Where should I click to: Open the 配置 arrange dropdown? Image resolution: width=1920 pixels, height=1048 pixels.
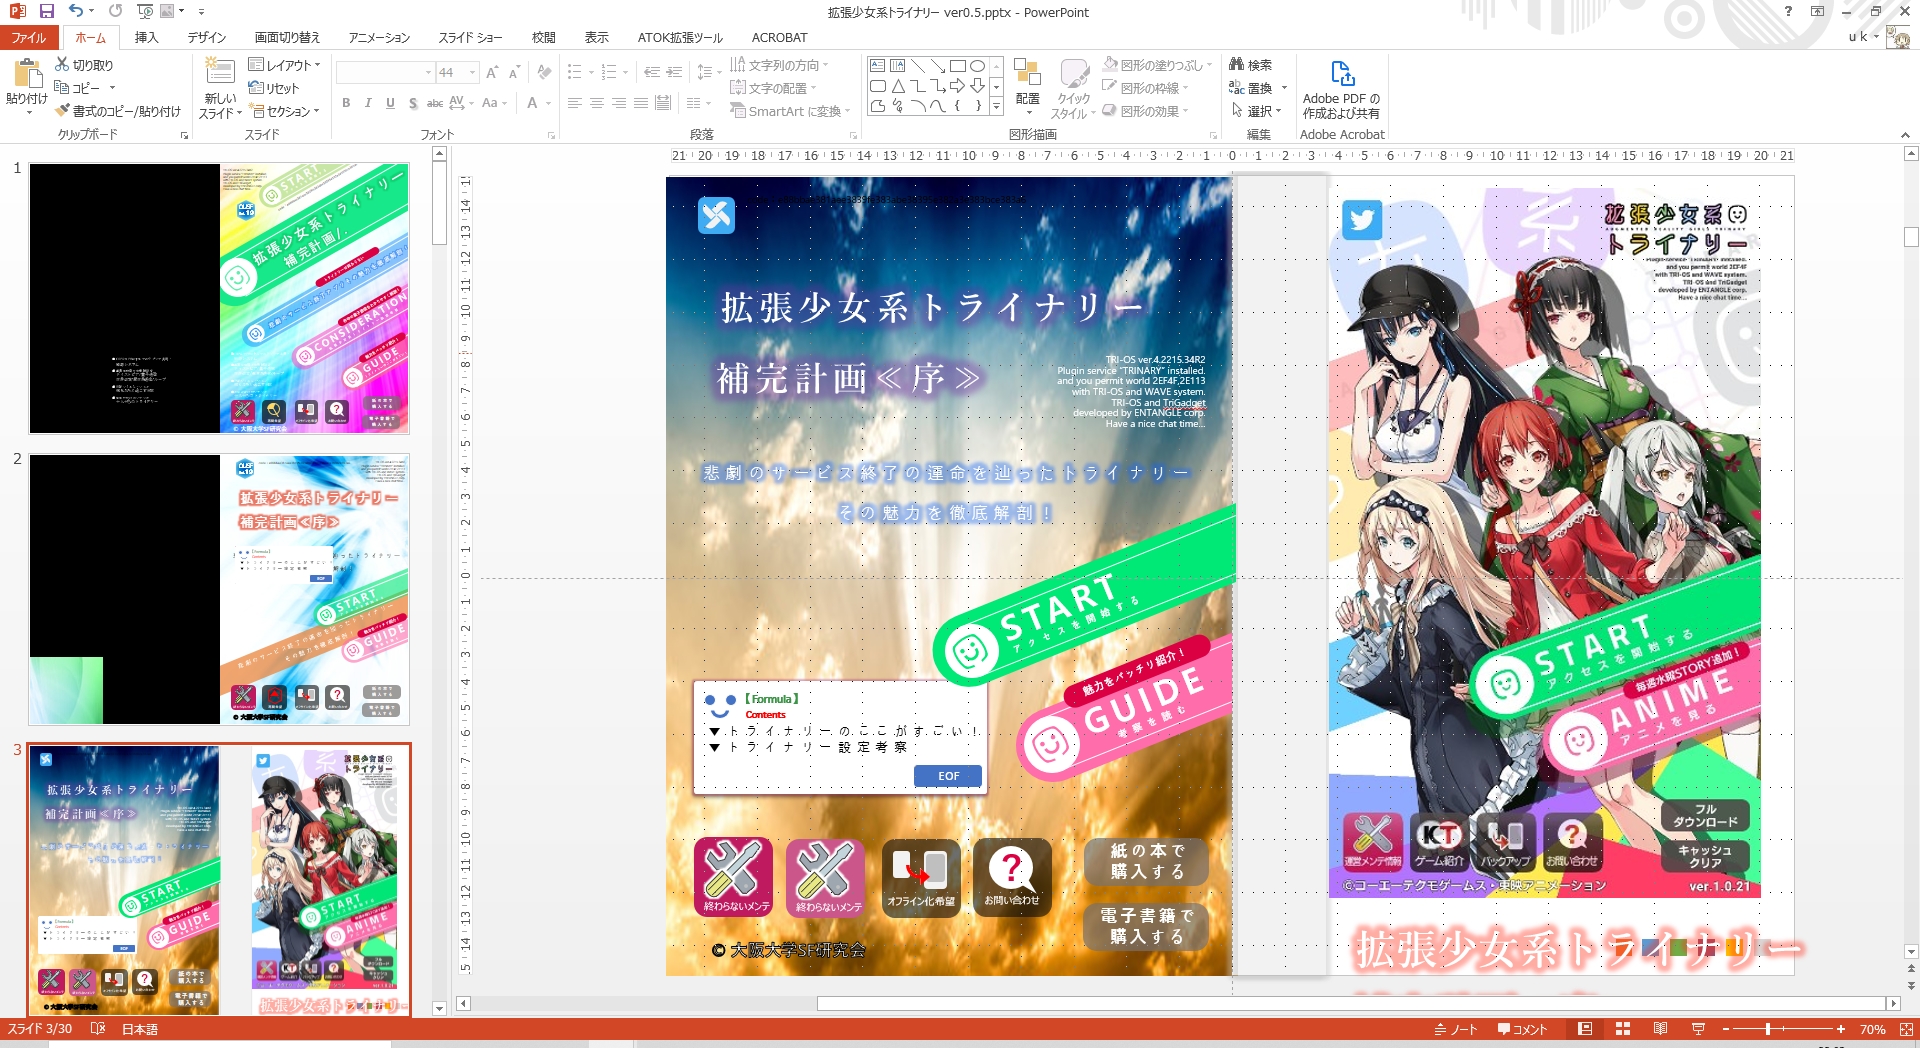click(x=1027, y=86)
